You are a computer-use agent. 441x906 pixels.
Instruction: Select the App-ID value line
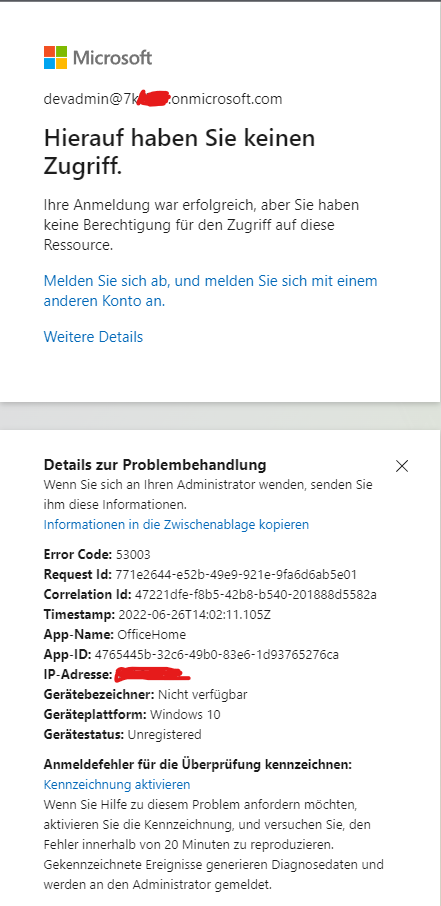click(191, 655)
